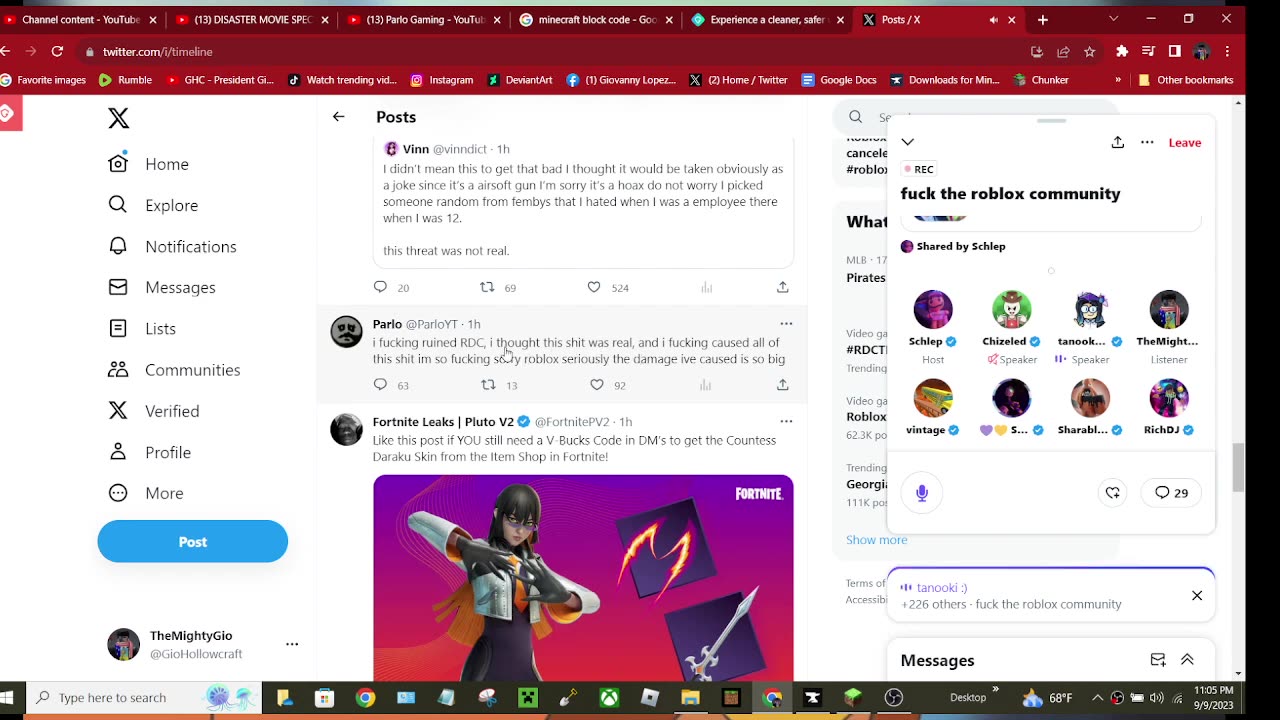Click the X logo icon
Image resolution: width=1280 pixels, height=720 pixels.
point(118,118)
